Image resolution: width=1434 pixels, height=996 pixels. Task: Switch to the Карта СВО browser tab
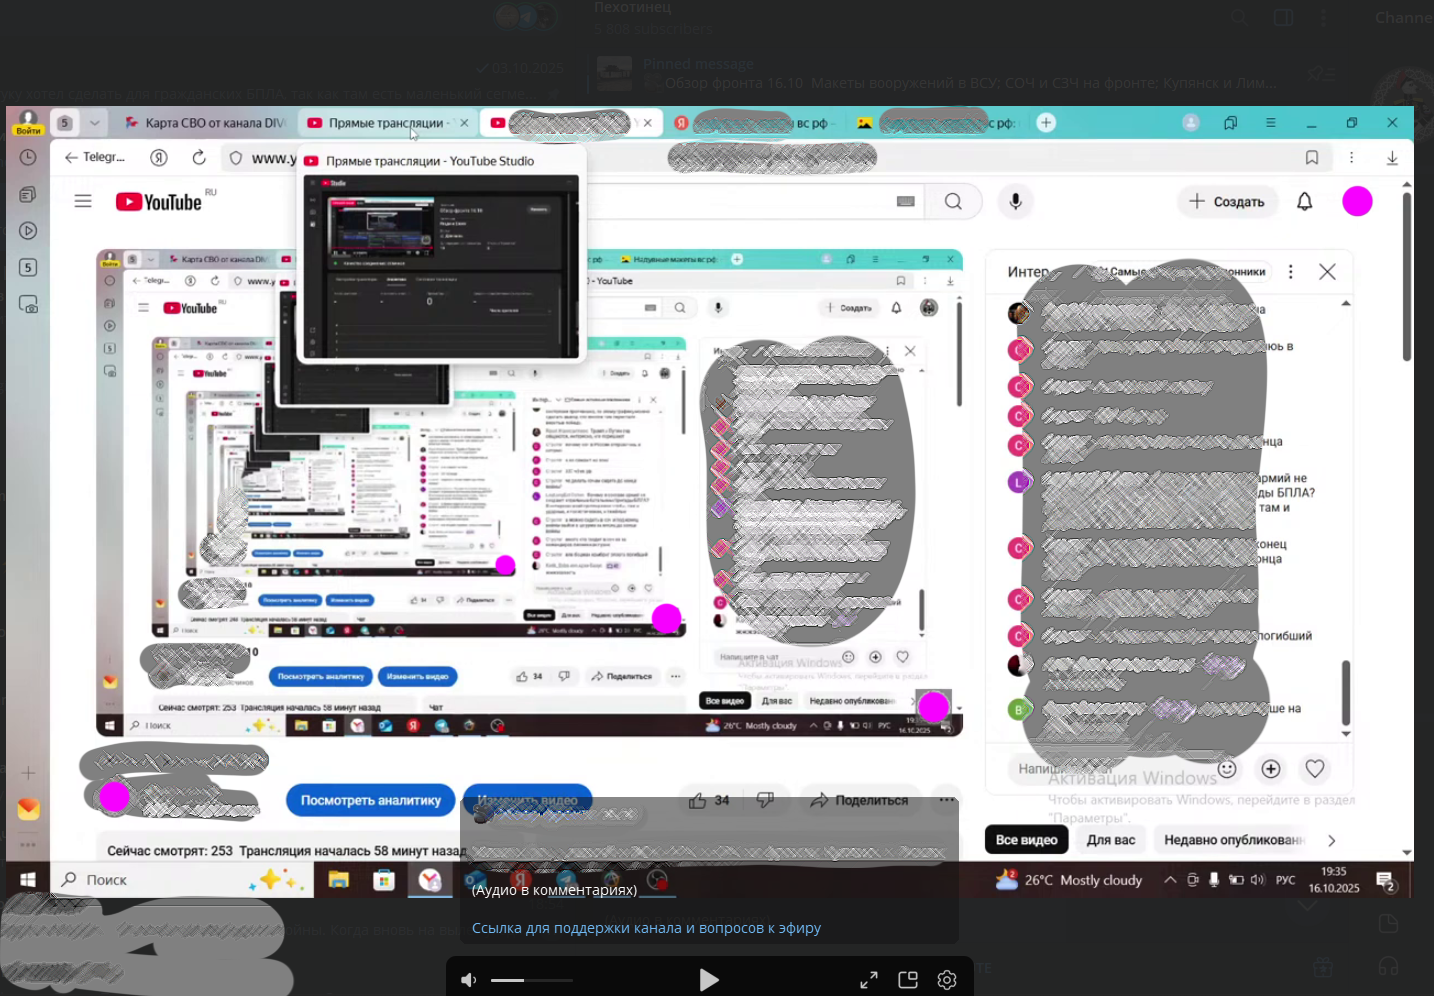pyautogui.click(x=205, y=123)
